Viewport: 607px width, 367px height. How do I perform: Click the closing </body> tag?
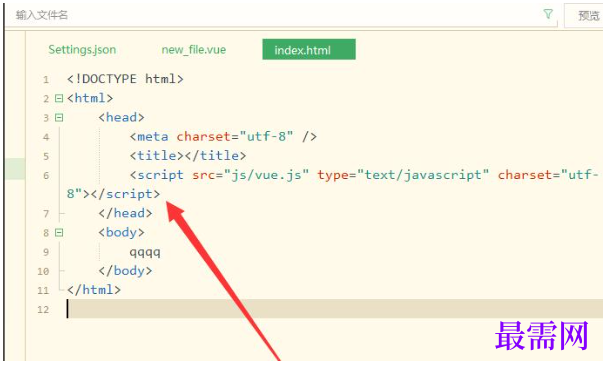click(125, 271)
